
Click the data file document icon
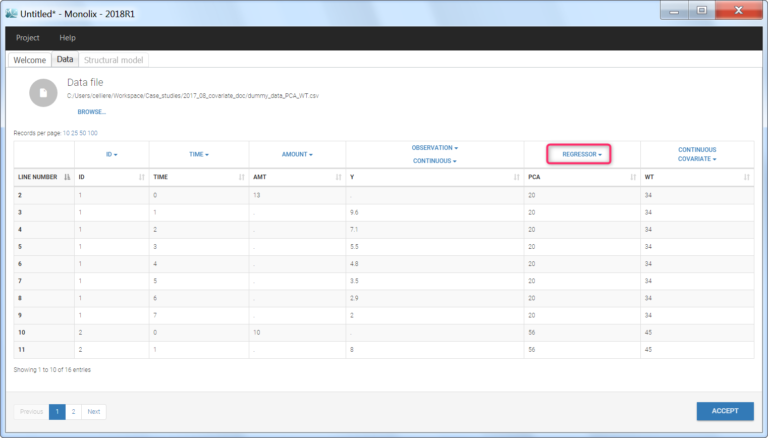click(x=43, y=92)
